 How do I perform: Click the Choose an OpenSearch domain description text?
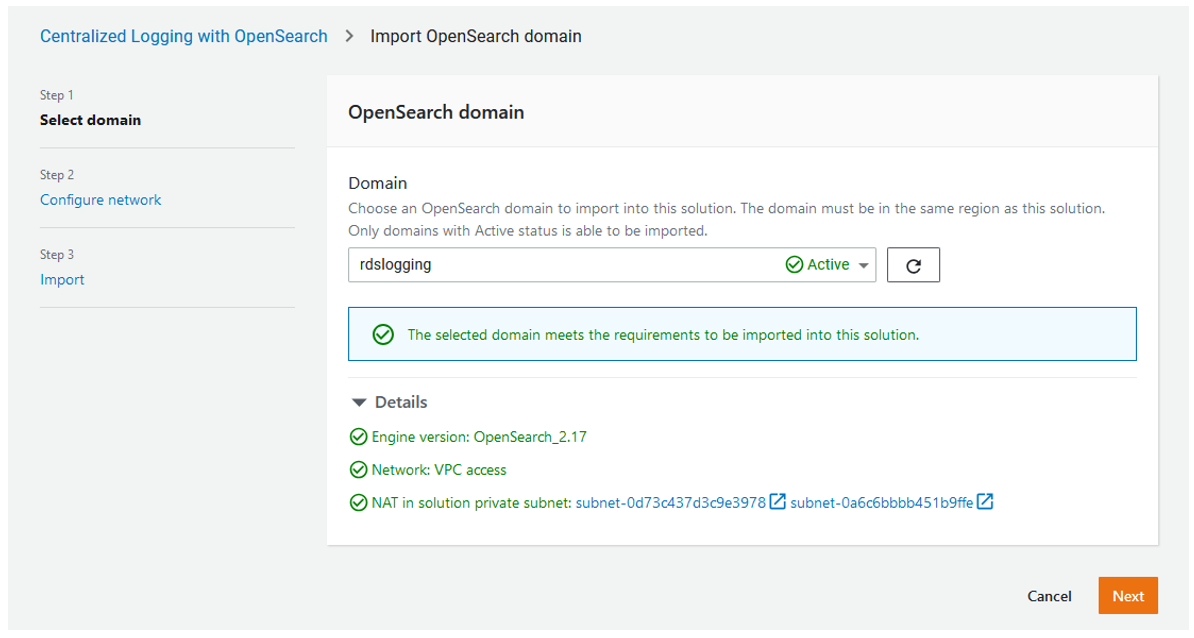pyautogui.click(x=726, y=219)
